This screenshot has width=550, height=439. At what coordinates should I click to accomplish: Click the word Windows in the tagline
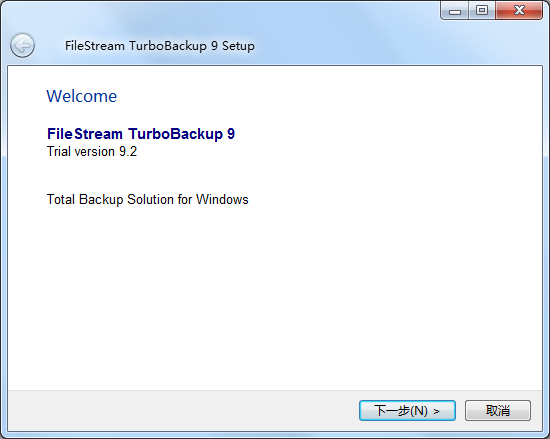pyautogui.click(x=222, y=200)
